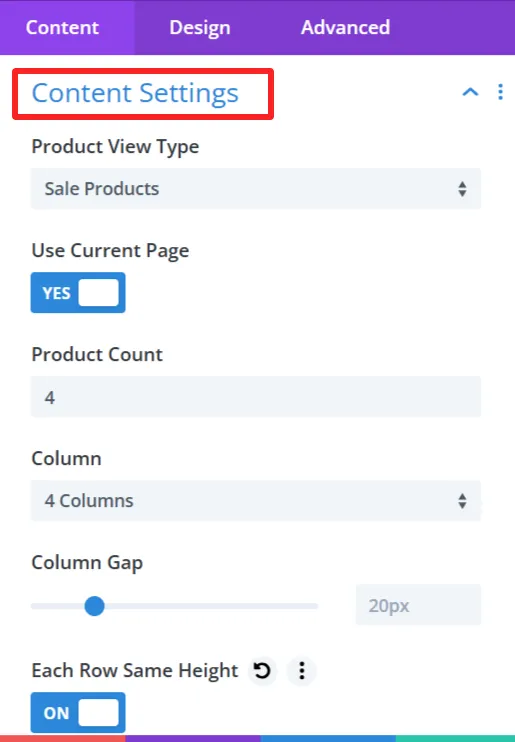Turn off the Each Row Same Height switch
This screenshot has height=742, width=515.
(x=78, y=712)
